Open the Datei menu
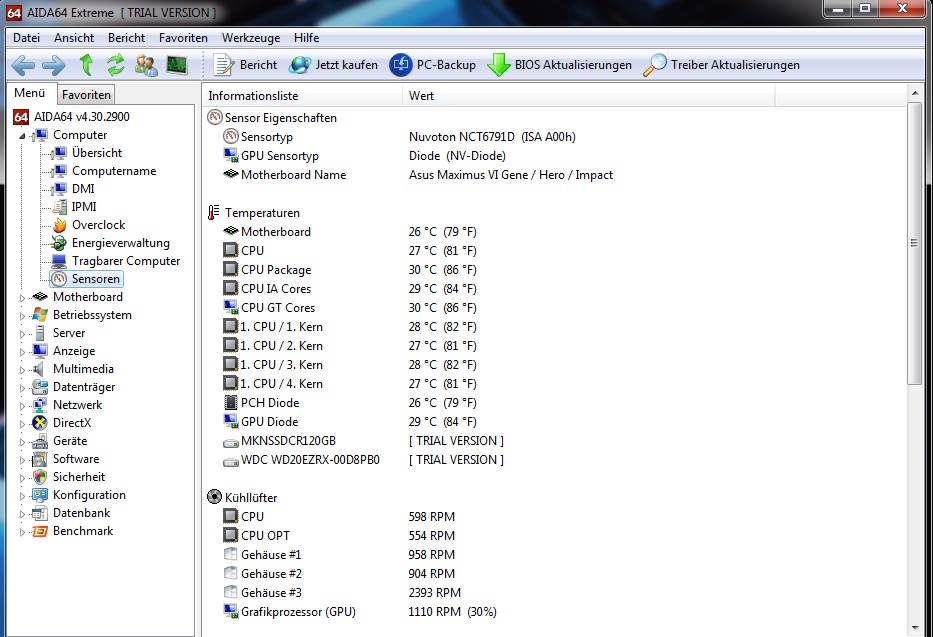The image size is (933, 637). click(x=26, y=37)
